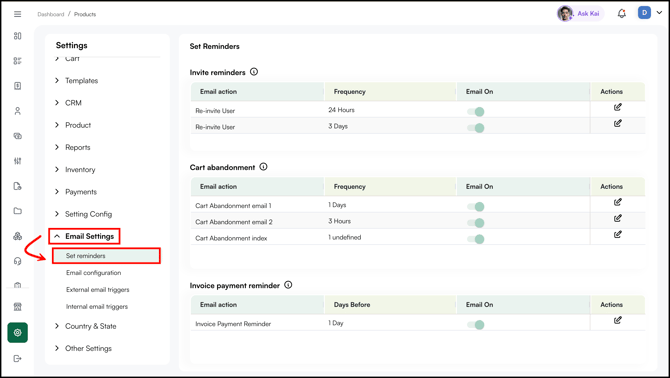
Task: Open the store sidebar icon
Action: (18, 307)
